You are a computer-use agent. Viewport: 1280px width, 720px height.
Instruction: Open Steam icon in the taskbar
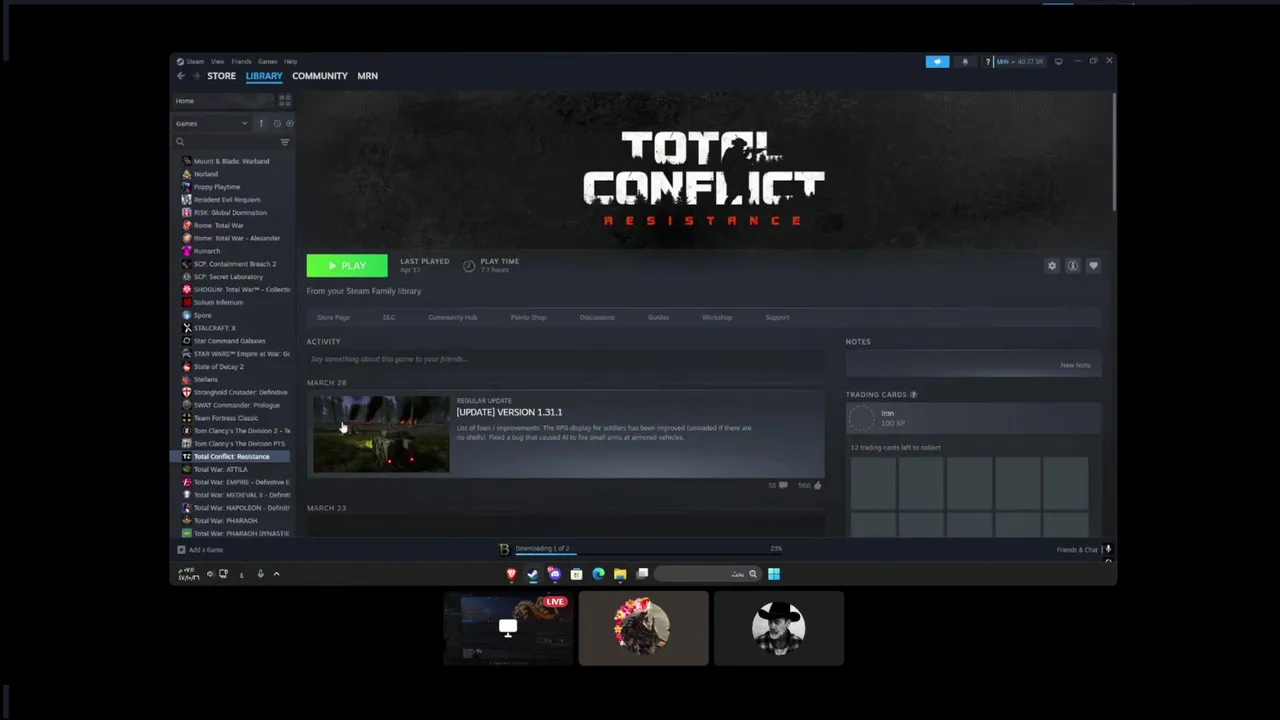tap(533, 574)
